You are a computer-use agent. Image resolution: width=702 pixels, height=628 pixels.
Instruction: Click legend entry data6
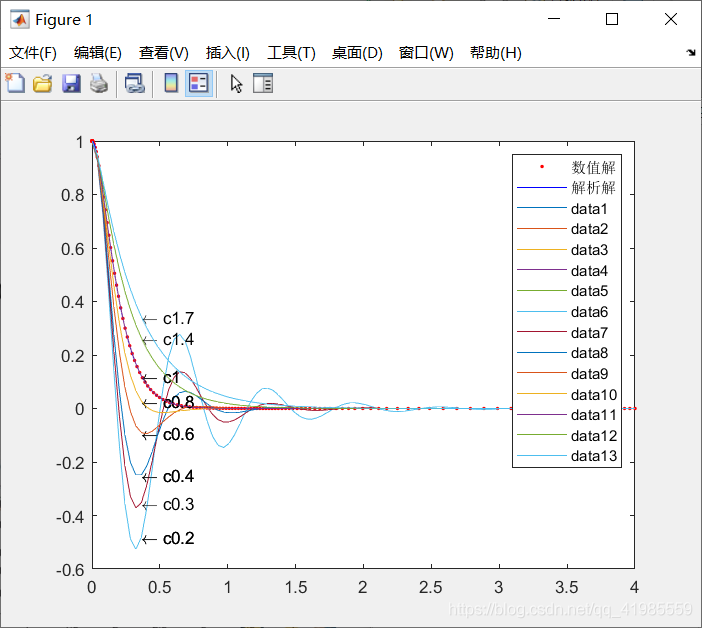[x=589, y=312]
